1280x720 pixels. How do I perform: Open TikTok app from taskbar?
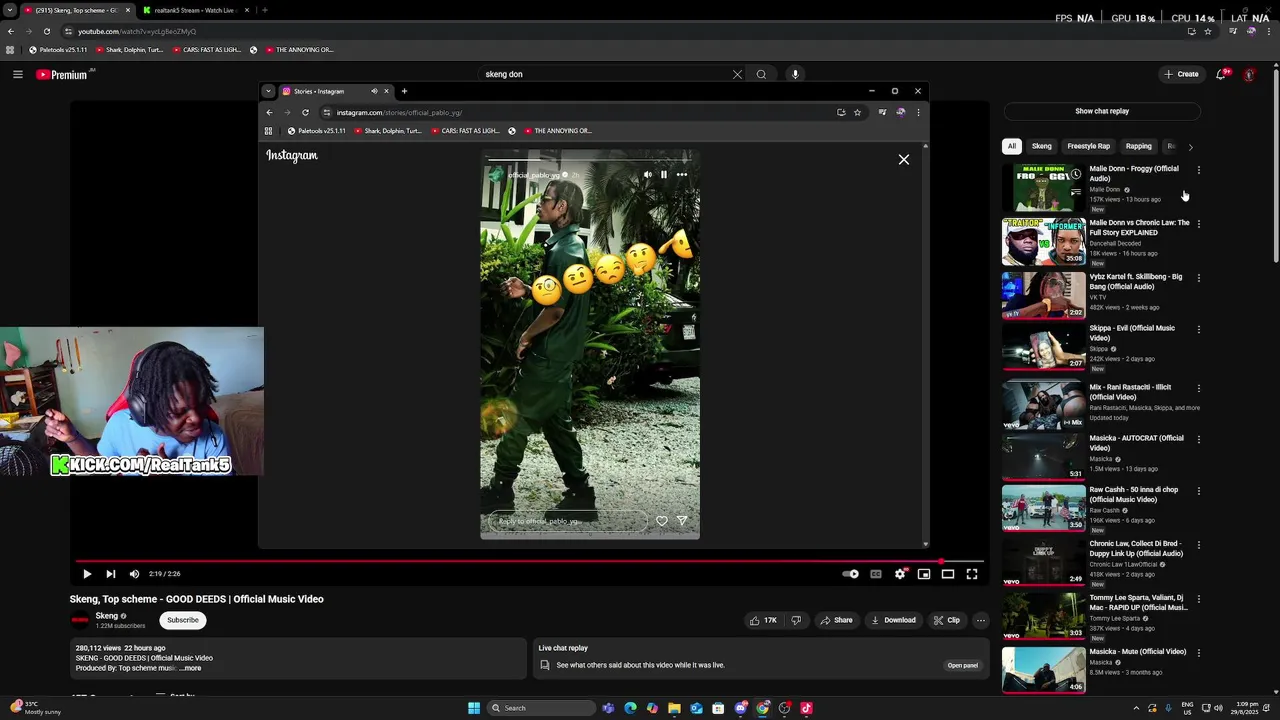tap(806, 708)
